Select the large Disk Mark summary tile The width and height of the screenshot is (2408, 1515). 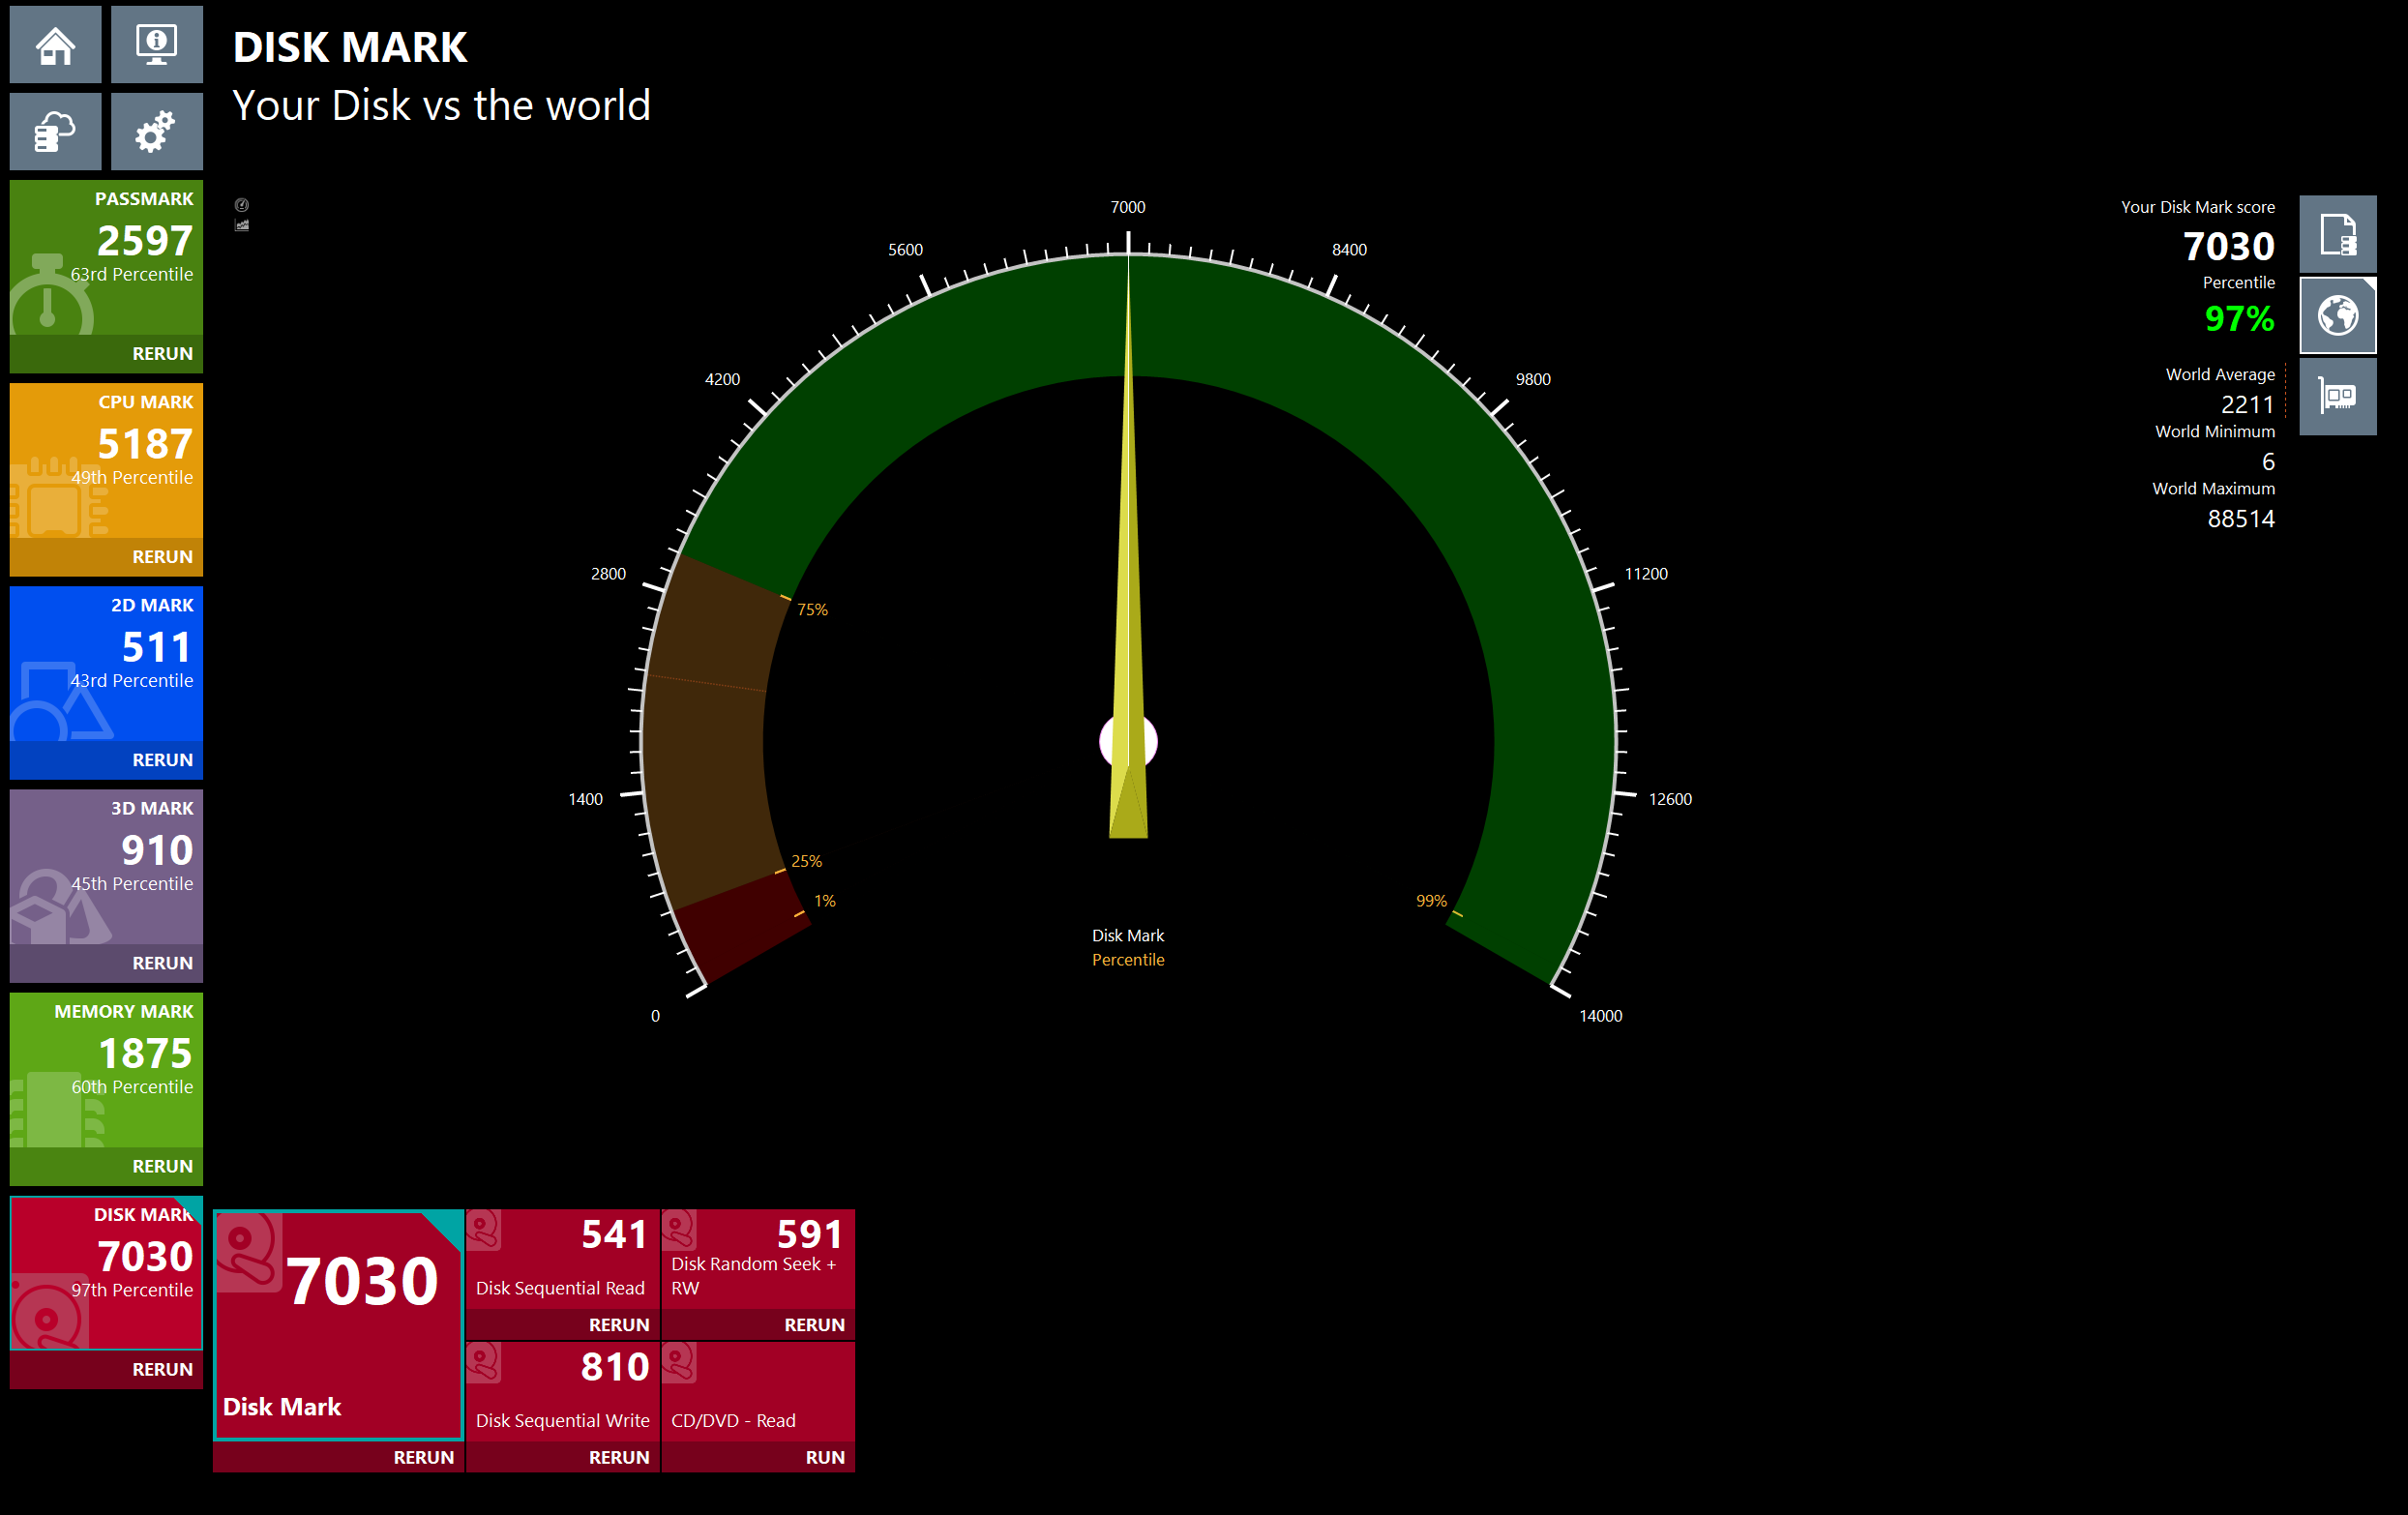click(338, 1324)
